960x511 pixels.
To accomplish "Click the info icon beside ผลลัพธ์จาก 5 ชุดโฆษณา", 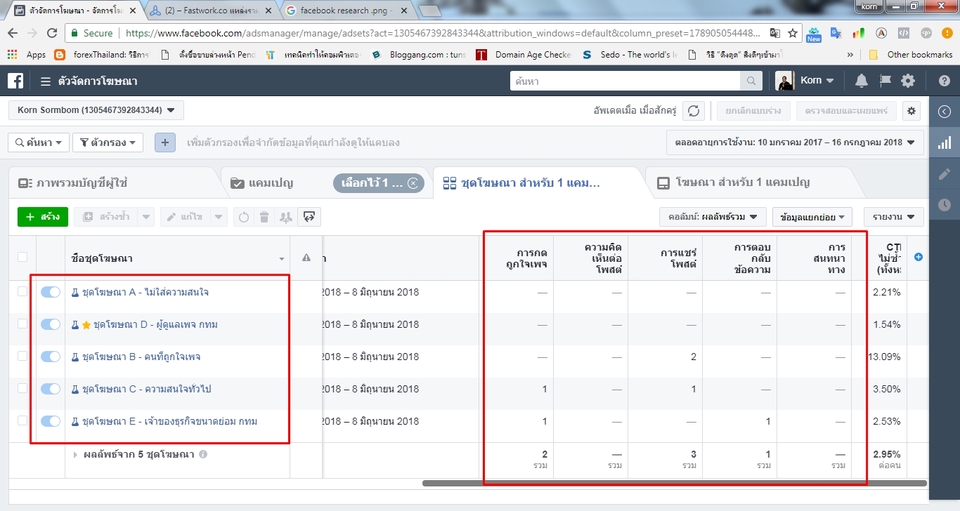I will tap(203, 454).
